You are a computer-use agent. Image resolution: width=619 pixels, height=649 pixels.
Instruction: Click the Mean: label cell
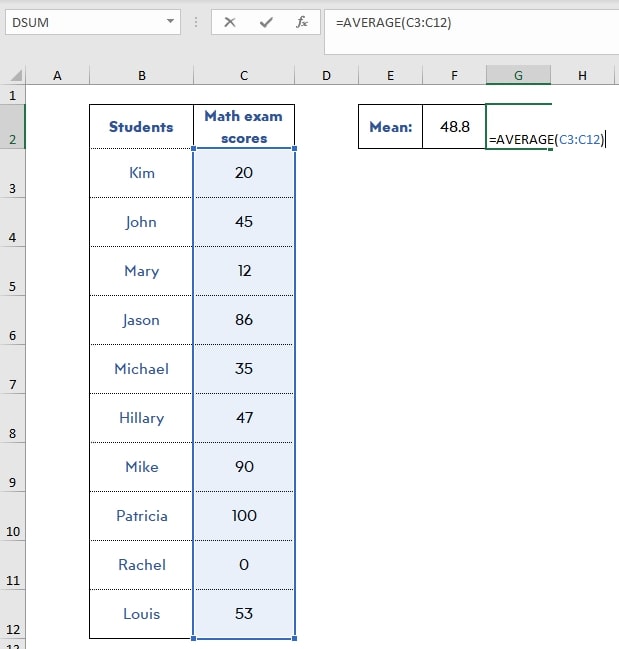390,127
